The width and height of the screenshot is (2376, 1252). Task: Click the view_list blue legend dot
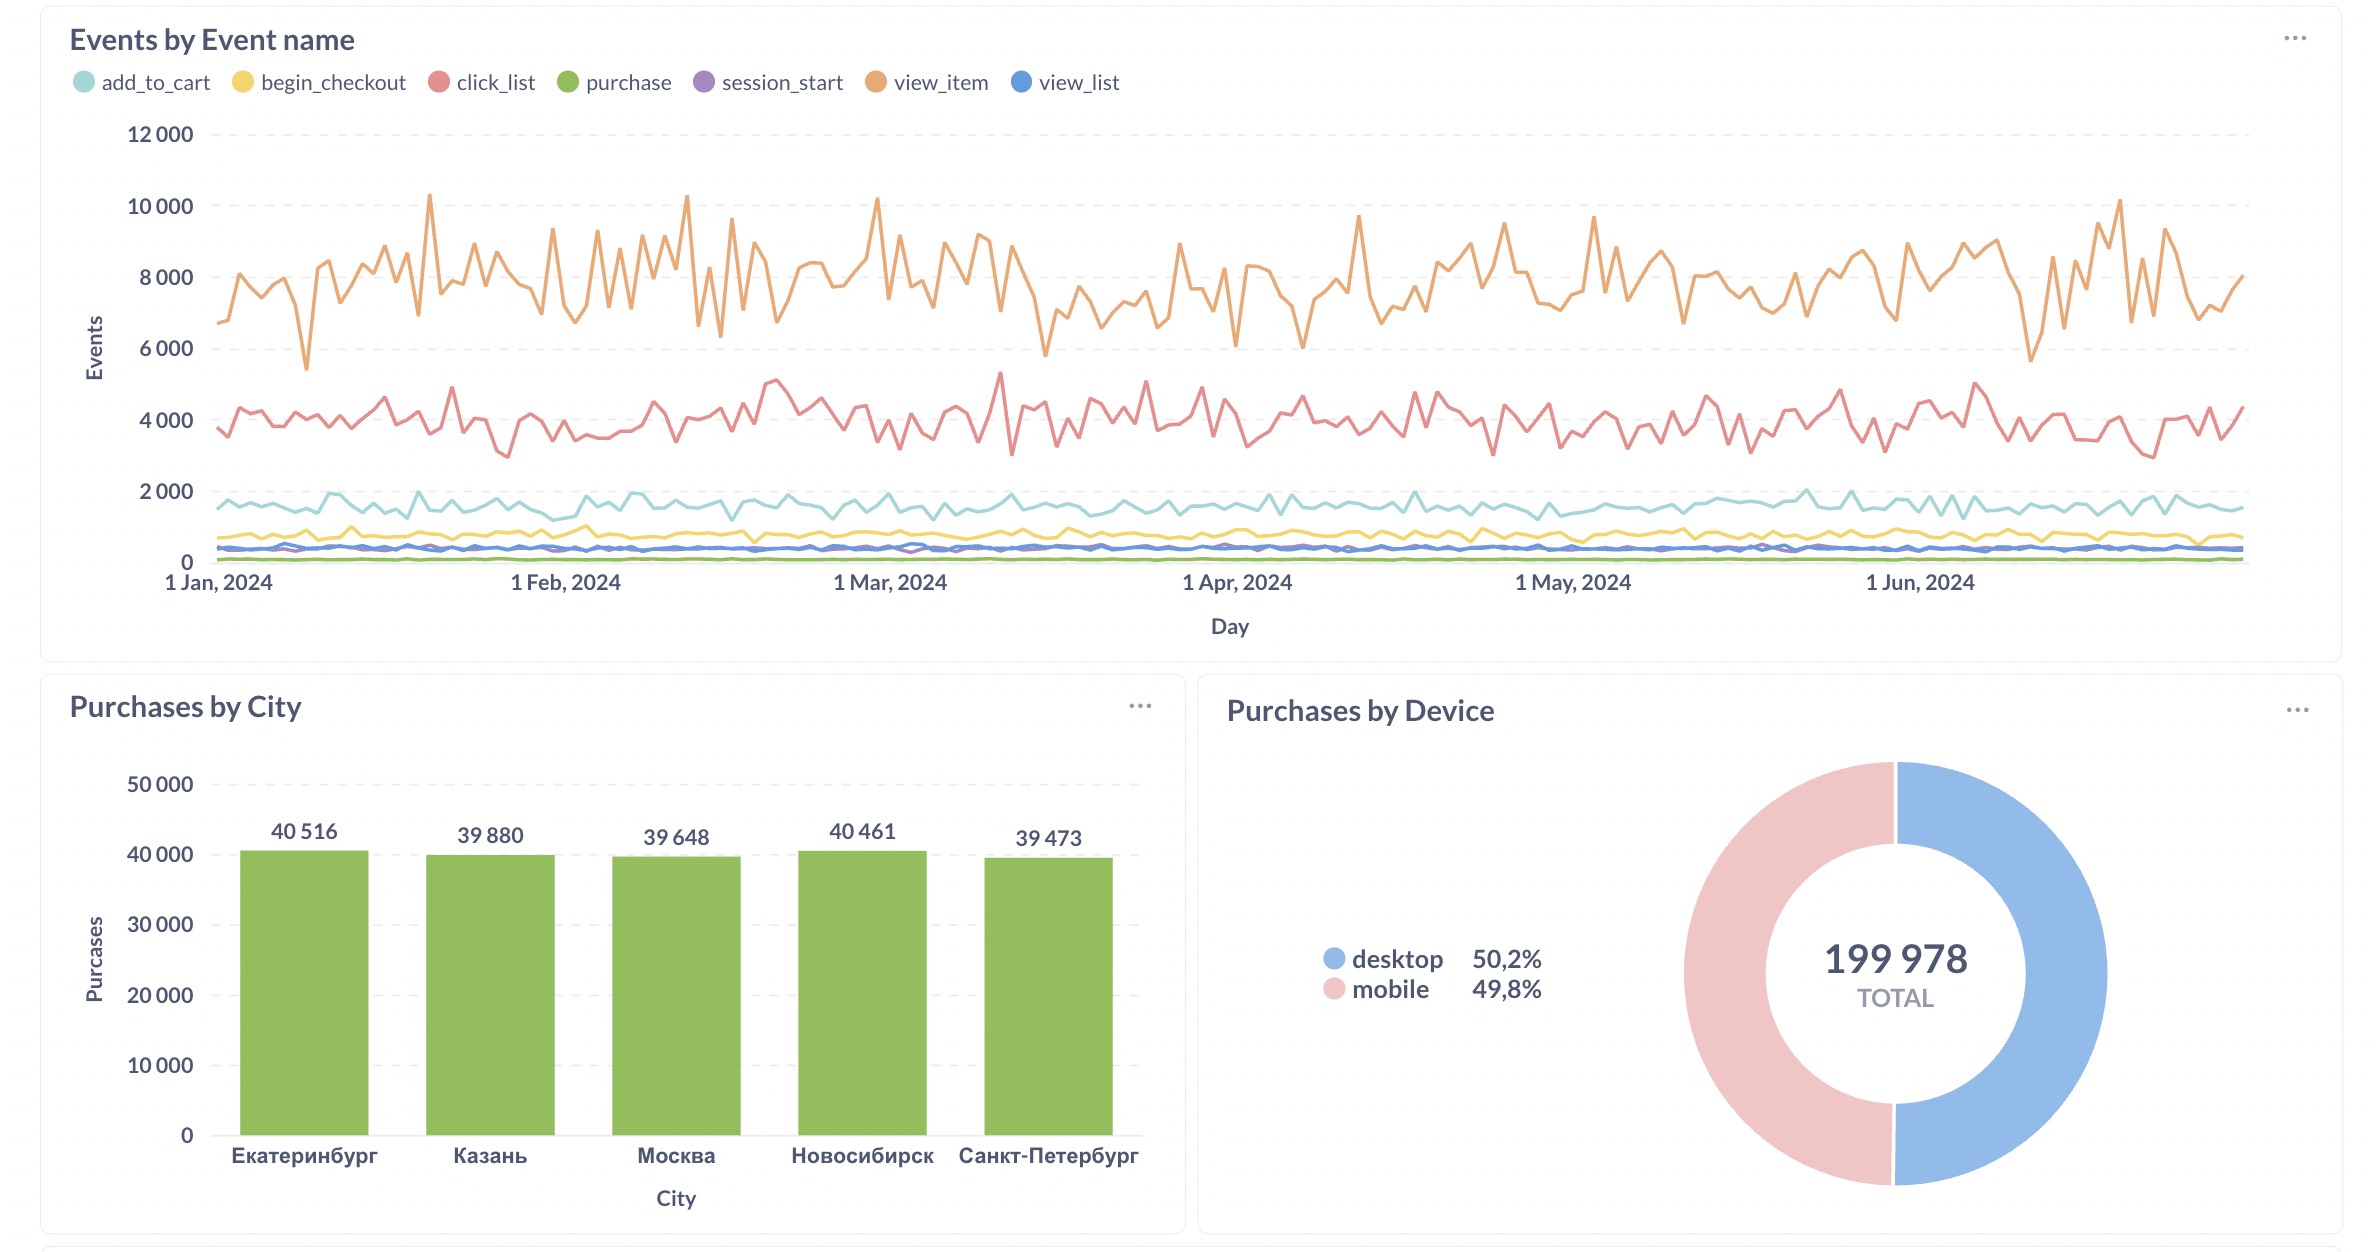(x=1019, y=83)
